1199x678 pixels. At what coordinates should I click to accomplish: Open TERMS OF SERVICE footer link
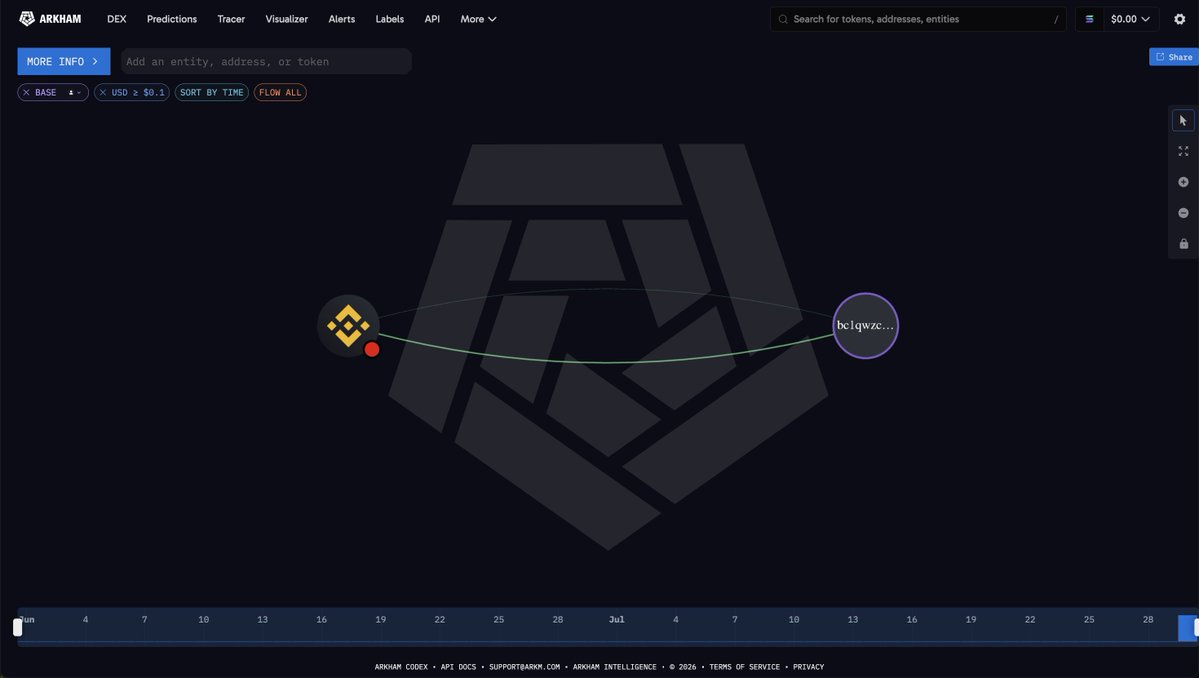pyautogui.click(x=744, y=667)
